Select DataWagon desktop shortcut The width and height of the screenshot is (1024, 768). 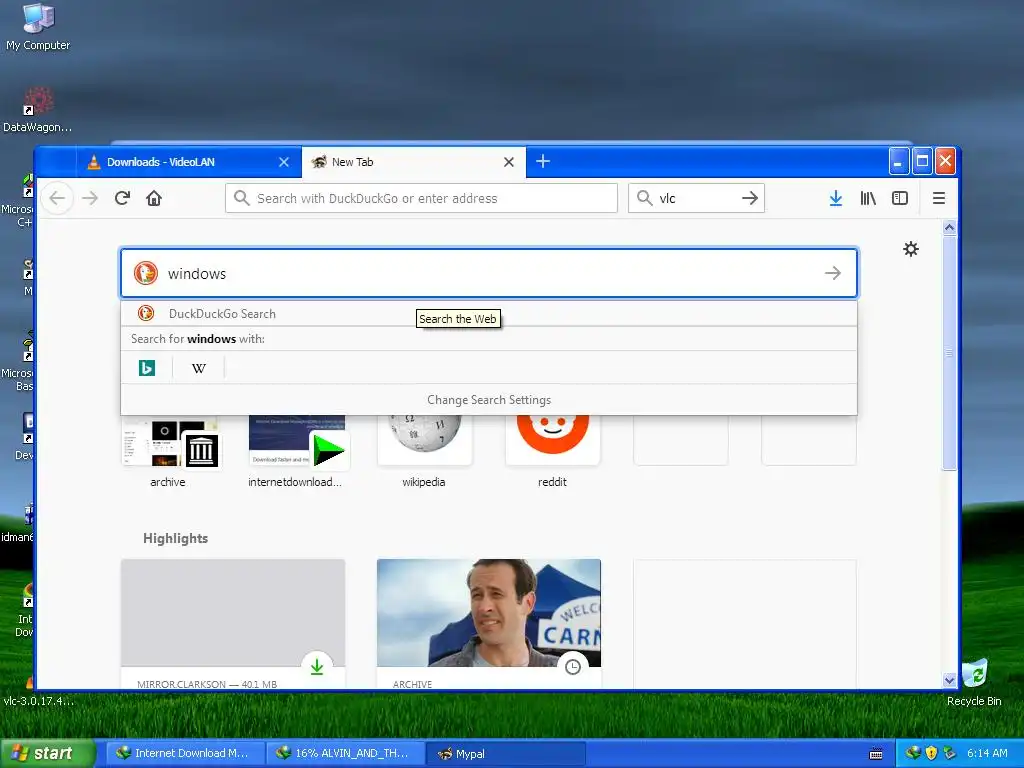pyautogui.click(x=37, y=110)
